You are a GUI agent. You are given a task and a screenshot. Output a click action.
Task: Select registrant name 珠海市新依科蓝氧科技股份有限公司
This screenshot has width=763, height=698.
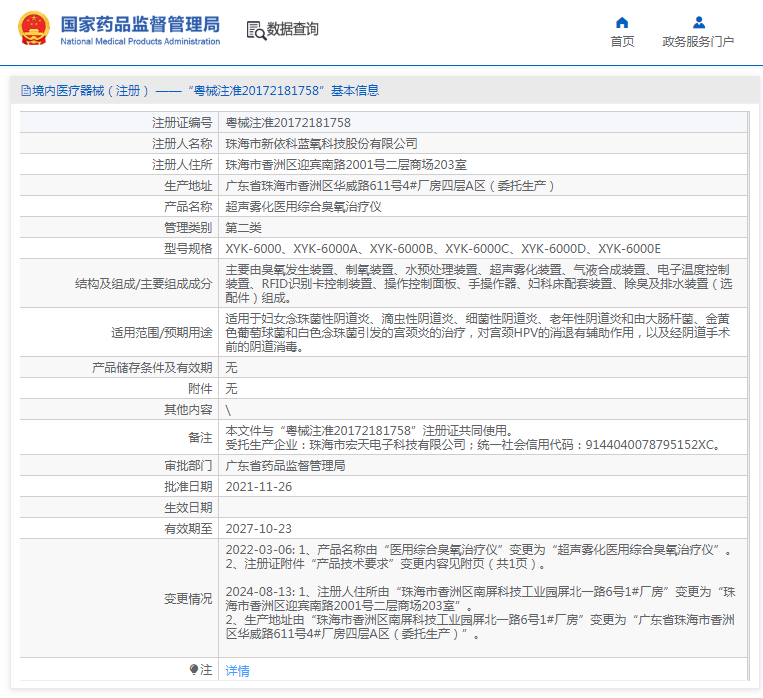coord(321,144)
